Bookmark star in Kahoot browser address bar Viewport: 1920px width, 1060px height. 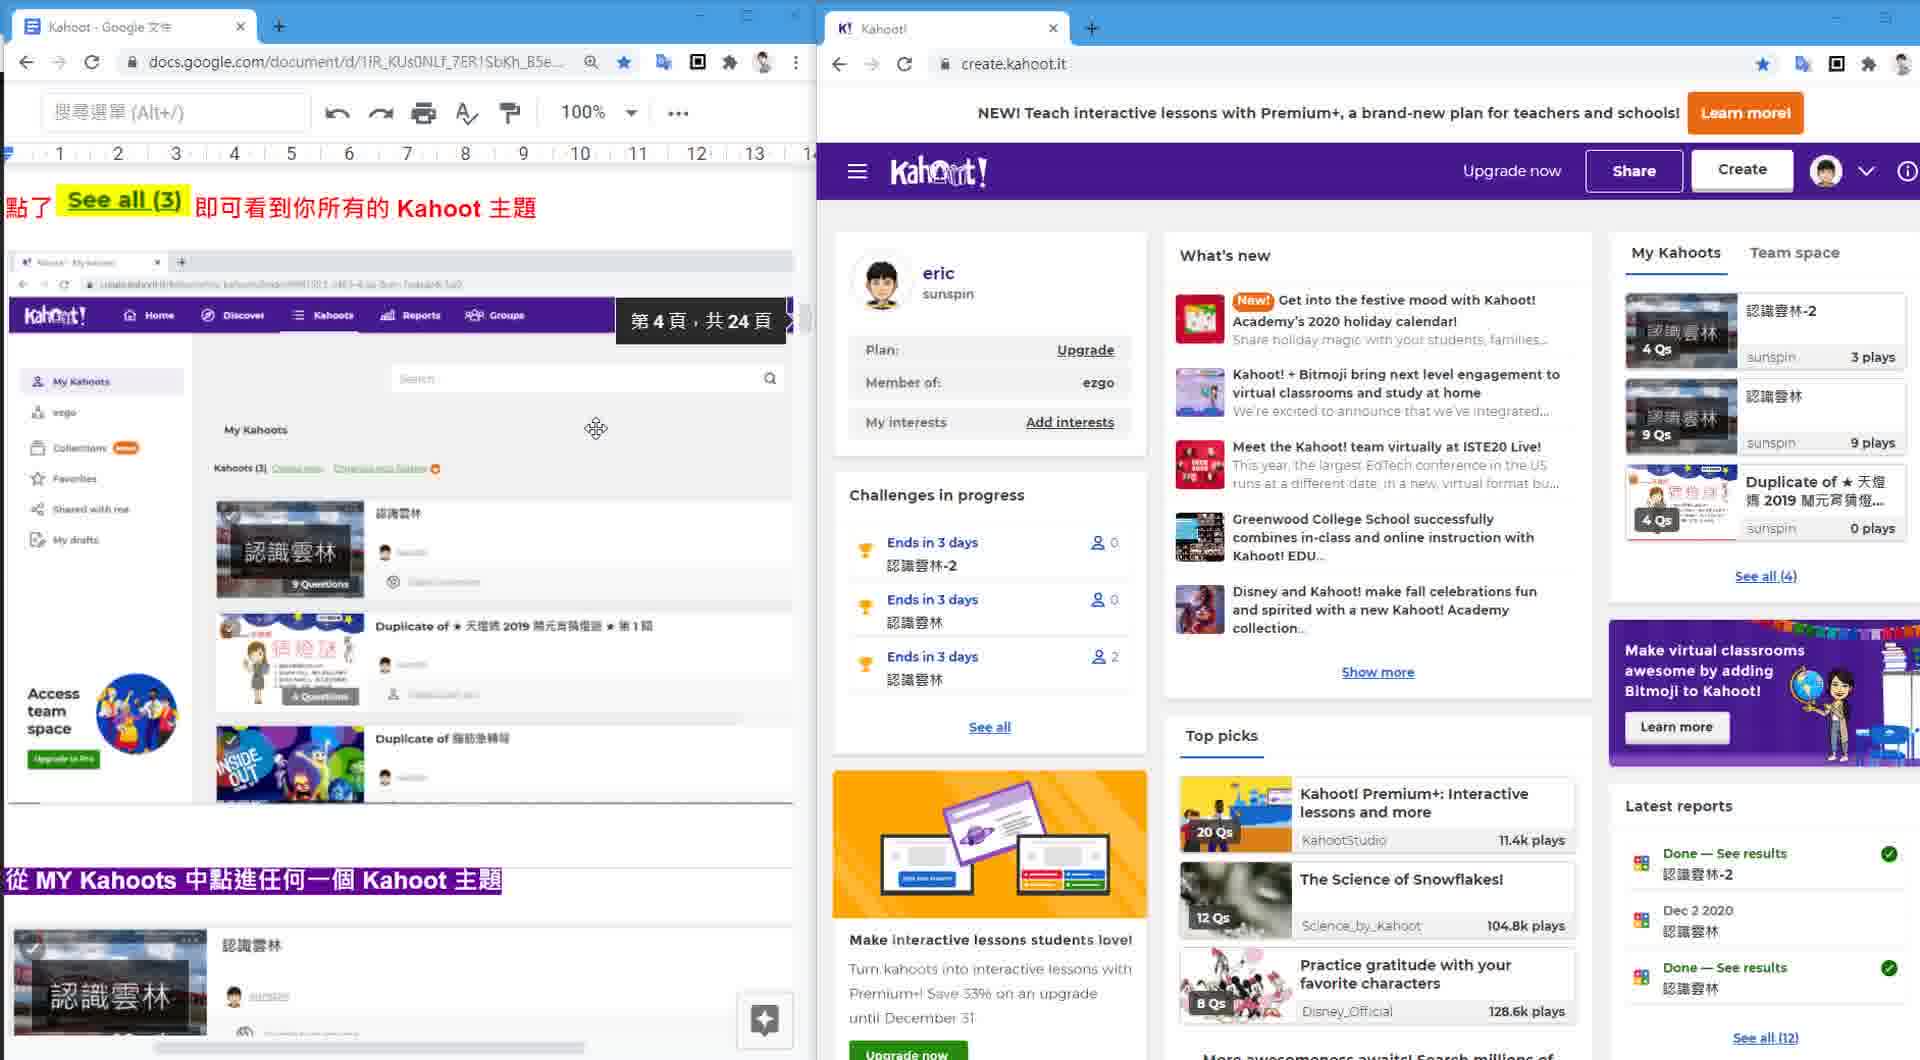(x=1762, y=64)
